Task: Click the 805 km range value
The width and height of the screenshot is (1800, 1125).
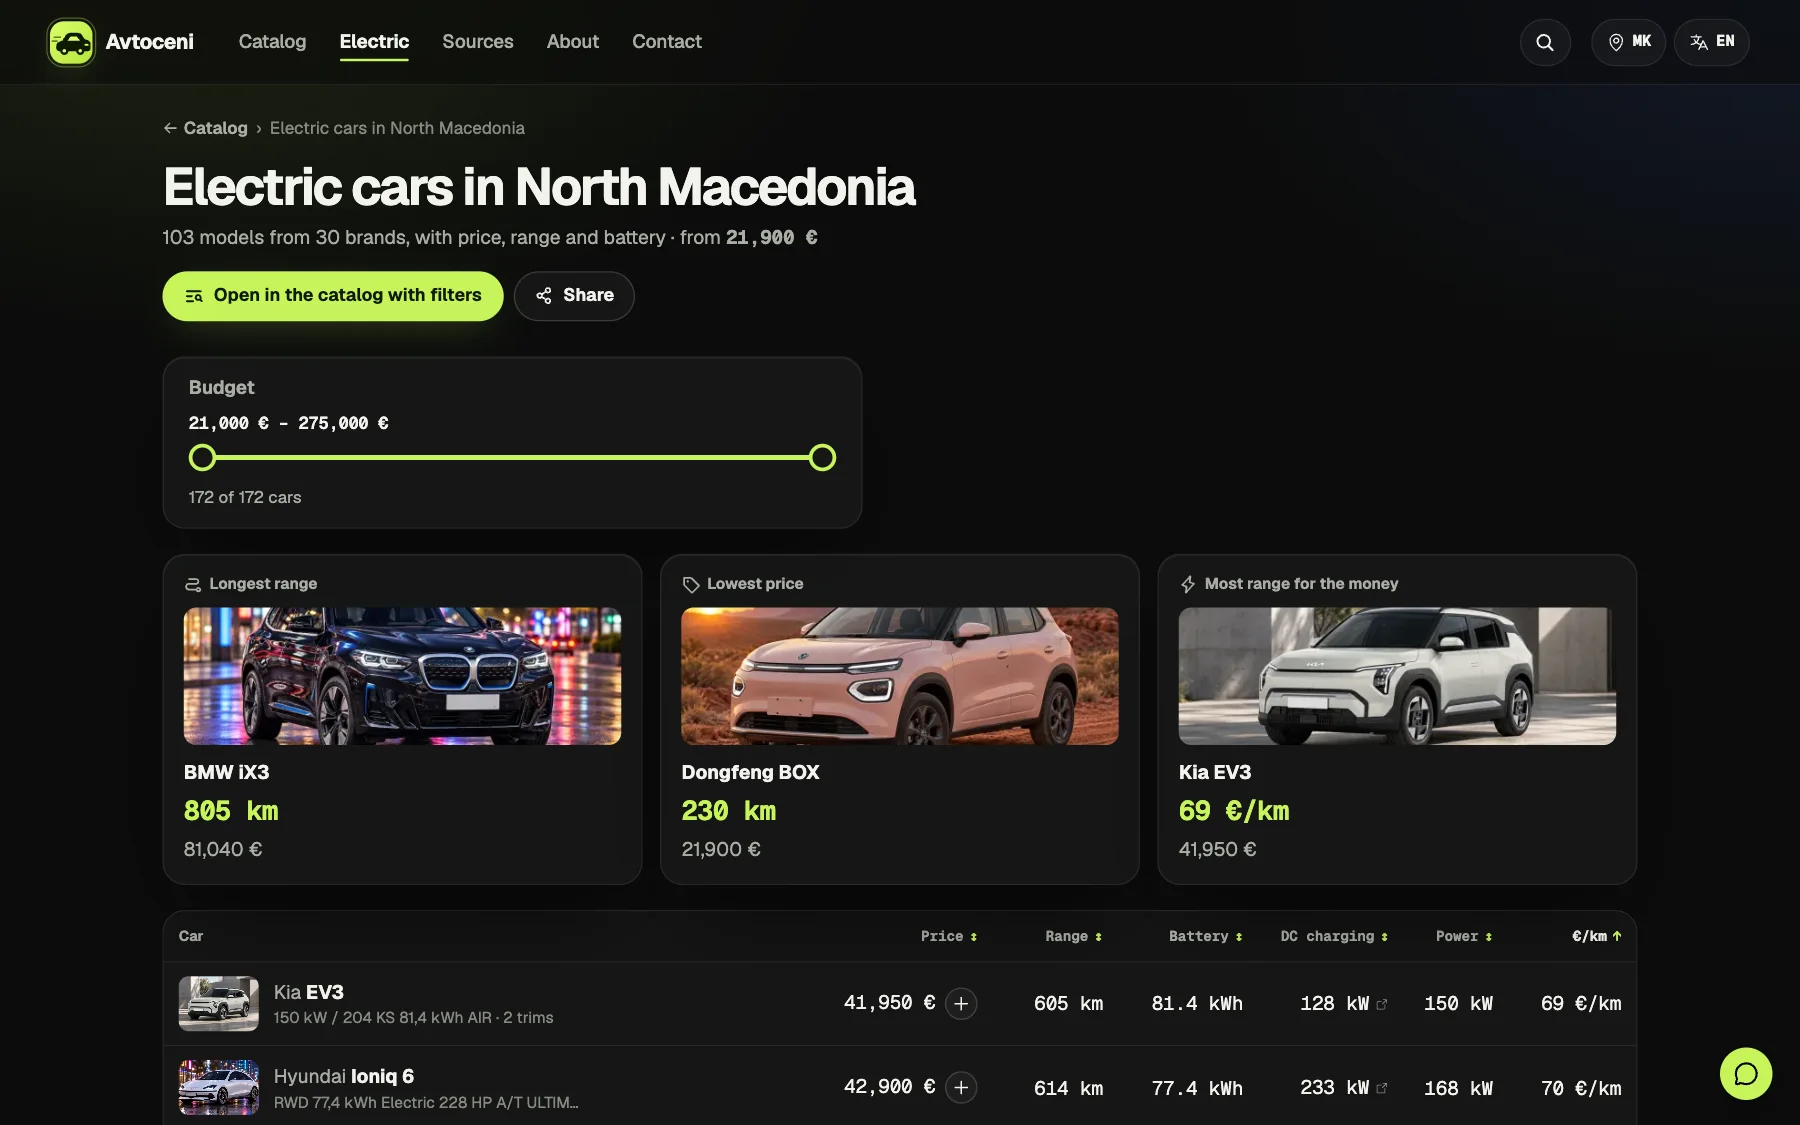Action: 231,811
